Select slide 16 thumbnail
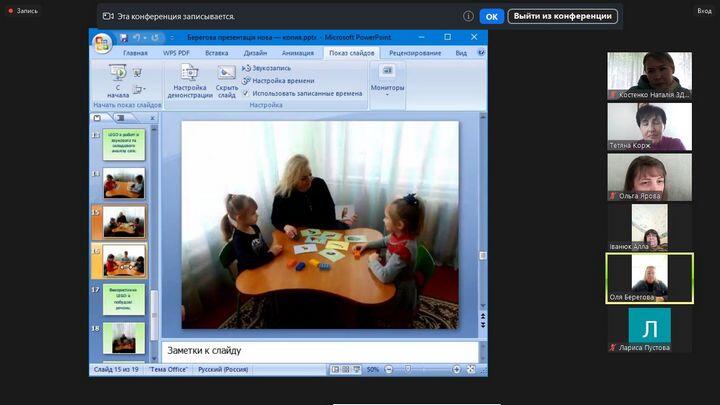 tap(124, 261)
